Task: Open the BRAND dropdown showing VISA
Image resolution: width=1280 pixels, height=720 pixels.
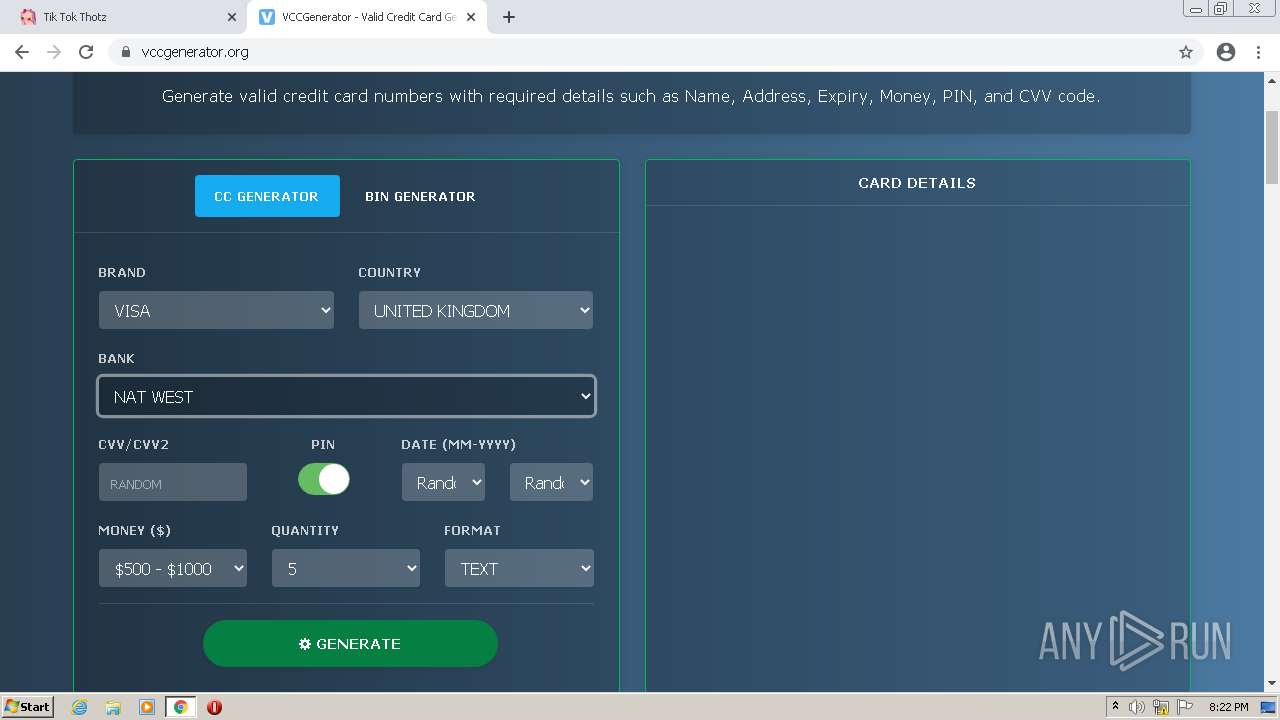Action: pos(216,311)
